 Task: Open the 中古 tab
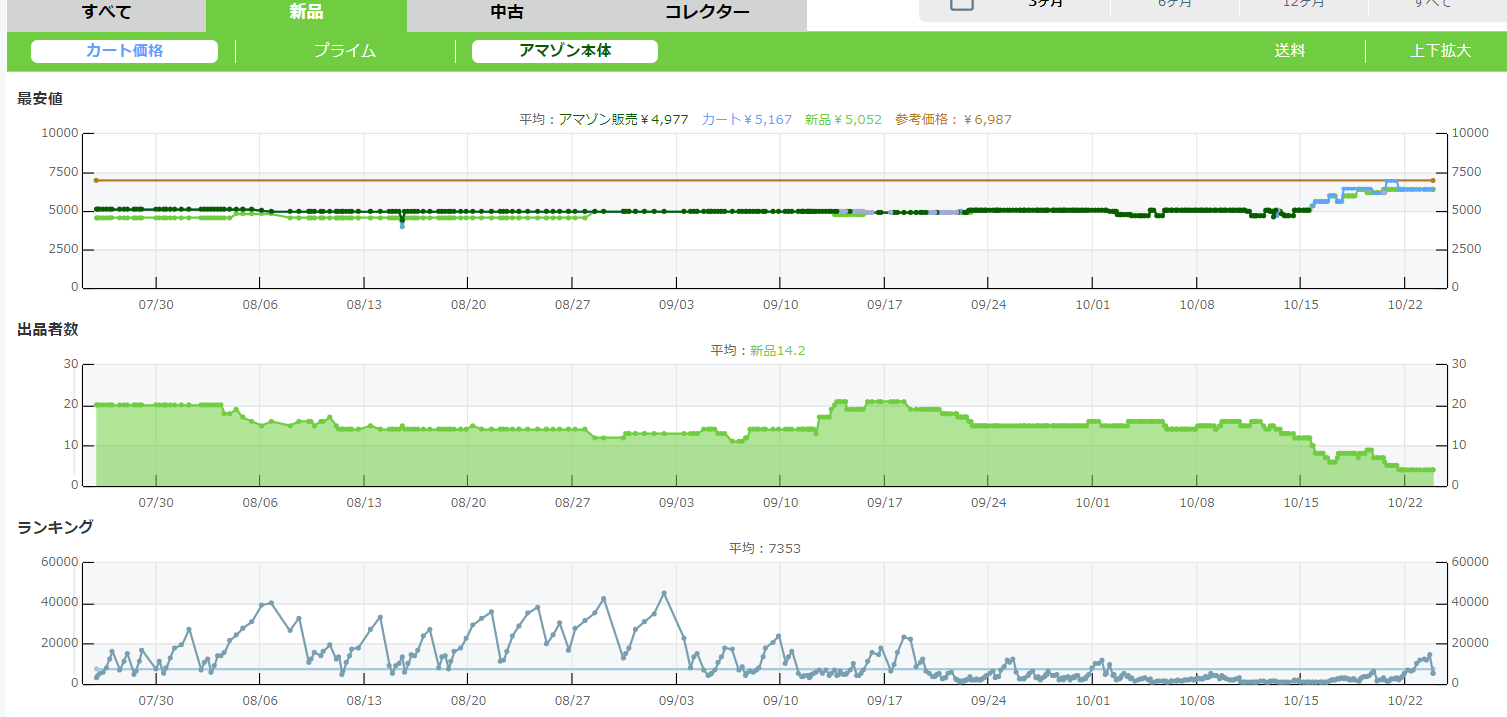coord(507,13)
